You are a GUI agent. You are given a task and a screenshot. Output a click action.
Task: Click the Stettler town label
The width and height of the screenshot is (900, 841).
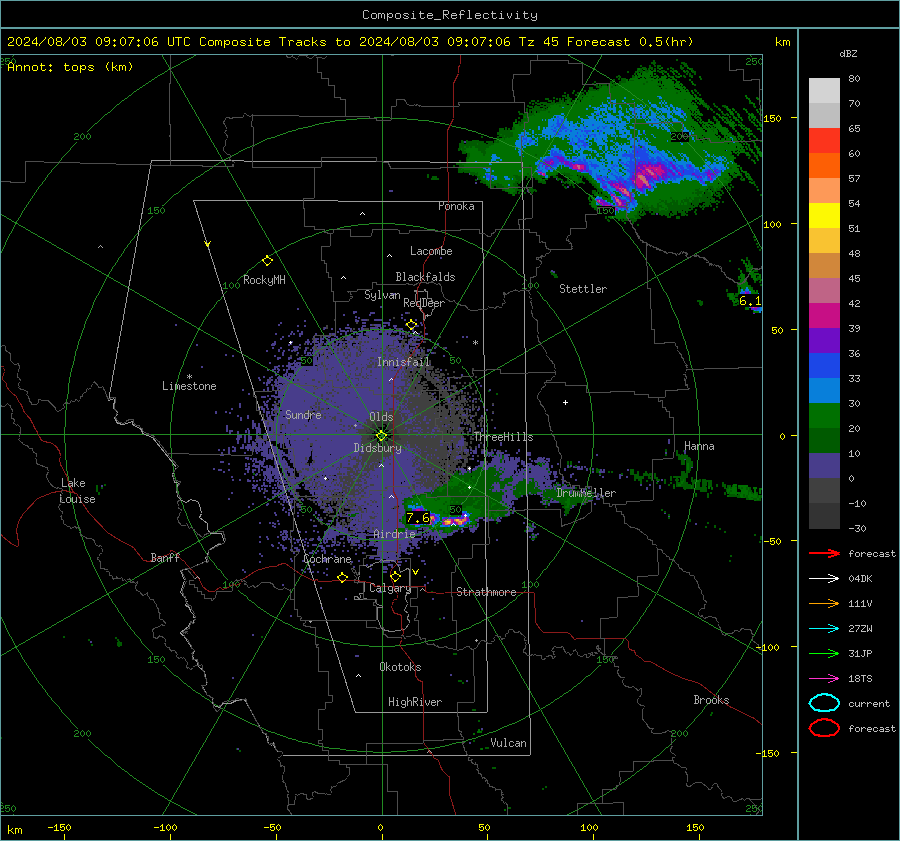coord(583,289)
